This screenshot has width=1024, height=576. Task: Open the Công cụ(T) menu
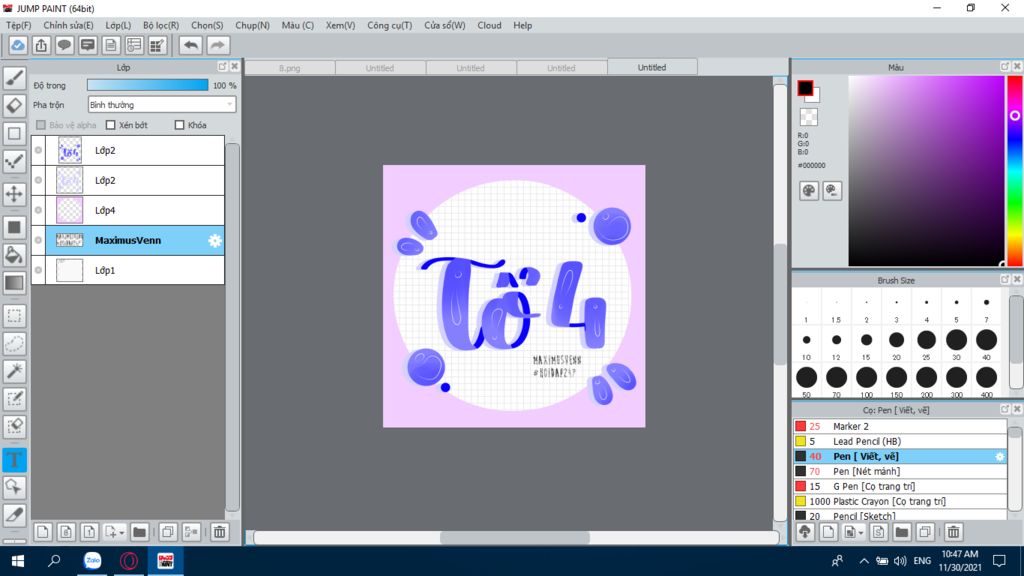389,25
